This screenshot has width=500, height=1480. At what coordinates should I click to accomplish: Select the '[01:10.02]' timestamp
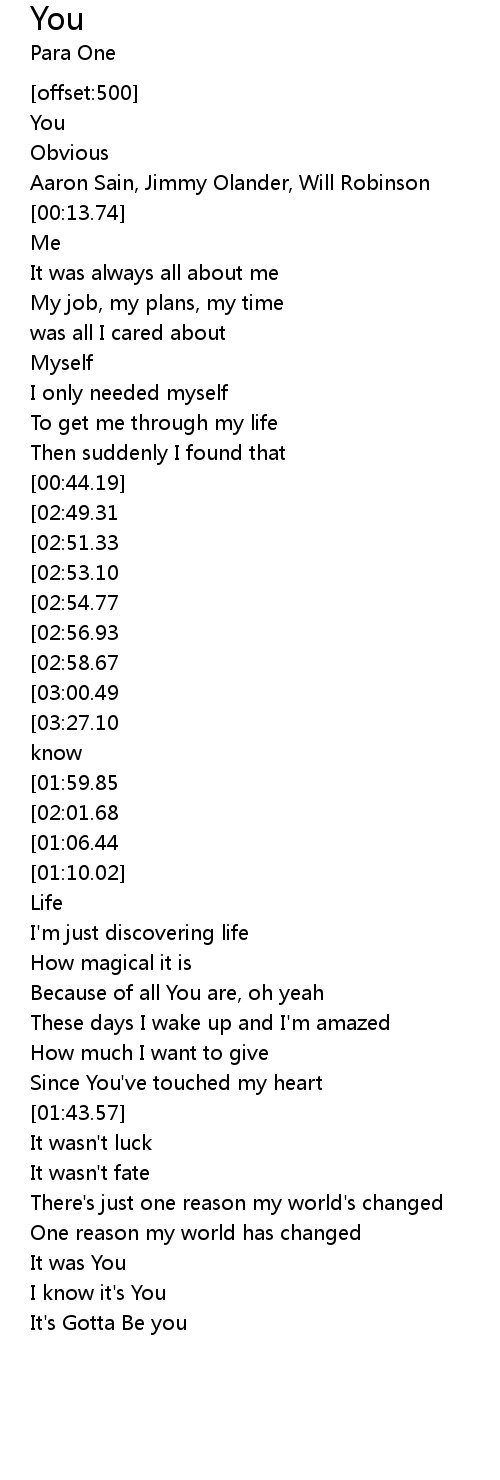[78, 873]
